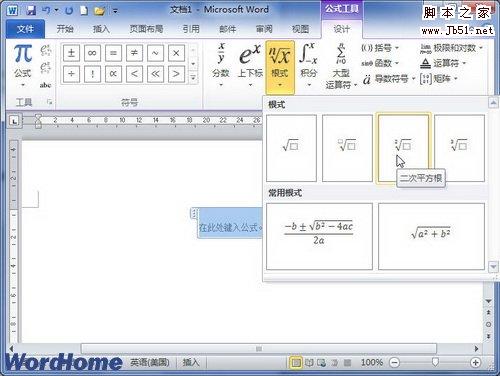
Task: Create new document with blank page icon
Action: (84, 10)
